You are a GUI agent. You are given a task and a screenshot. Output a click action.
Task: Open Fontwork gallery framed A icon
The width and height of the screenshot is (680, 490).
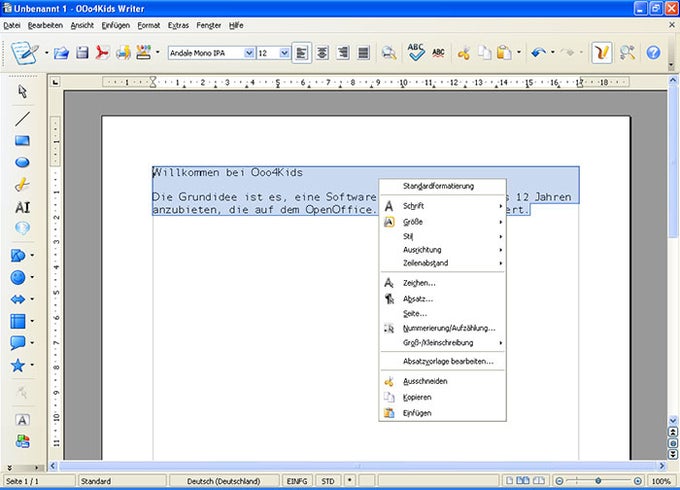coord(23,420)
